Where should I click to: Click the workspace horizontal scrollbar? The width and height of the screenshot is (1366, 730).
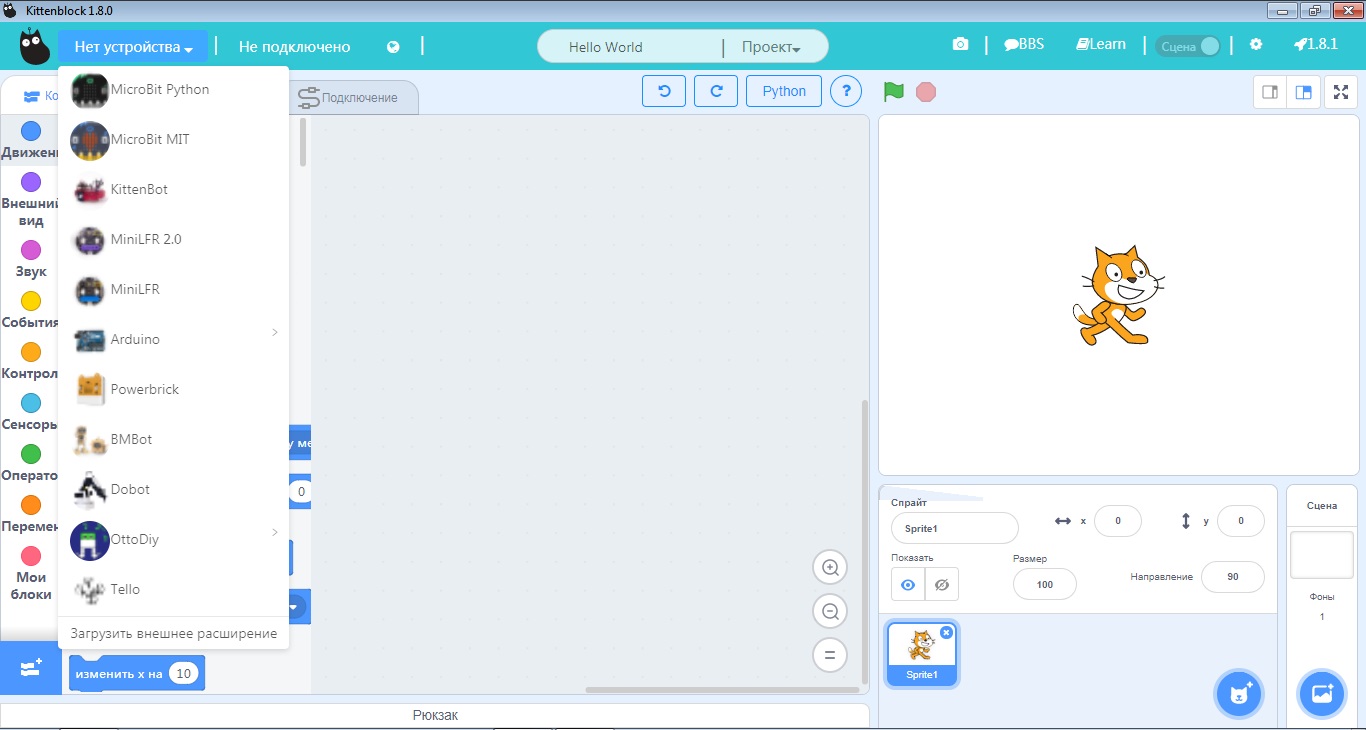coord(722,690)
